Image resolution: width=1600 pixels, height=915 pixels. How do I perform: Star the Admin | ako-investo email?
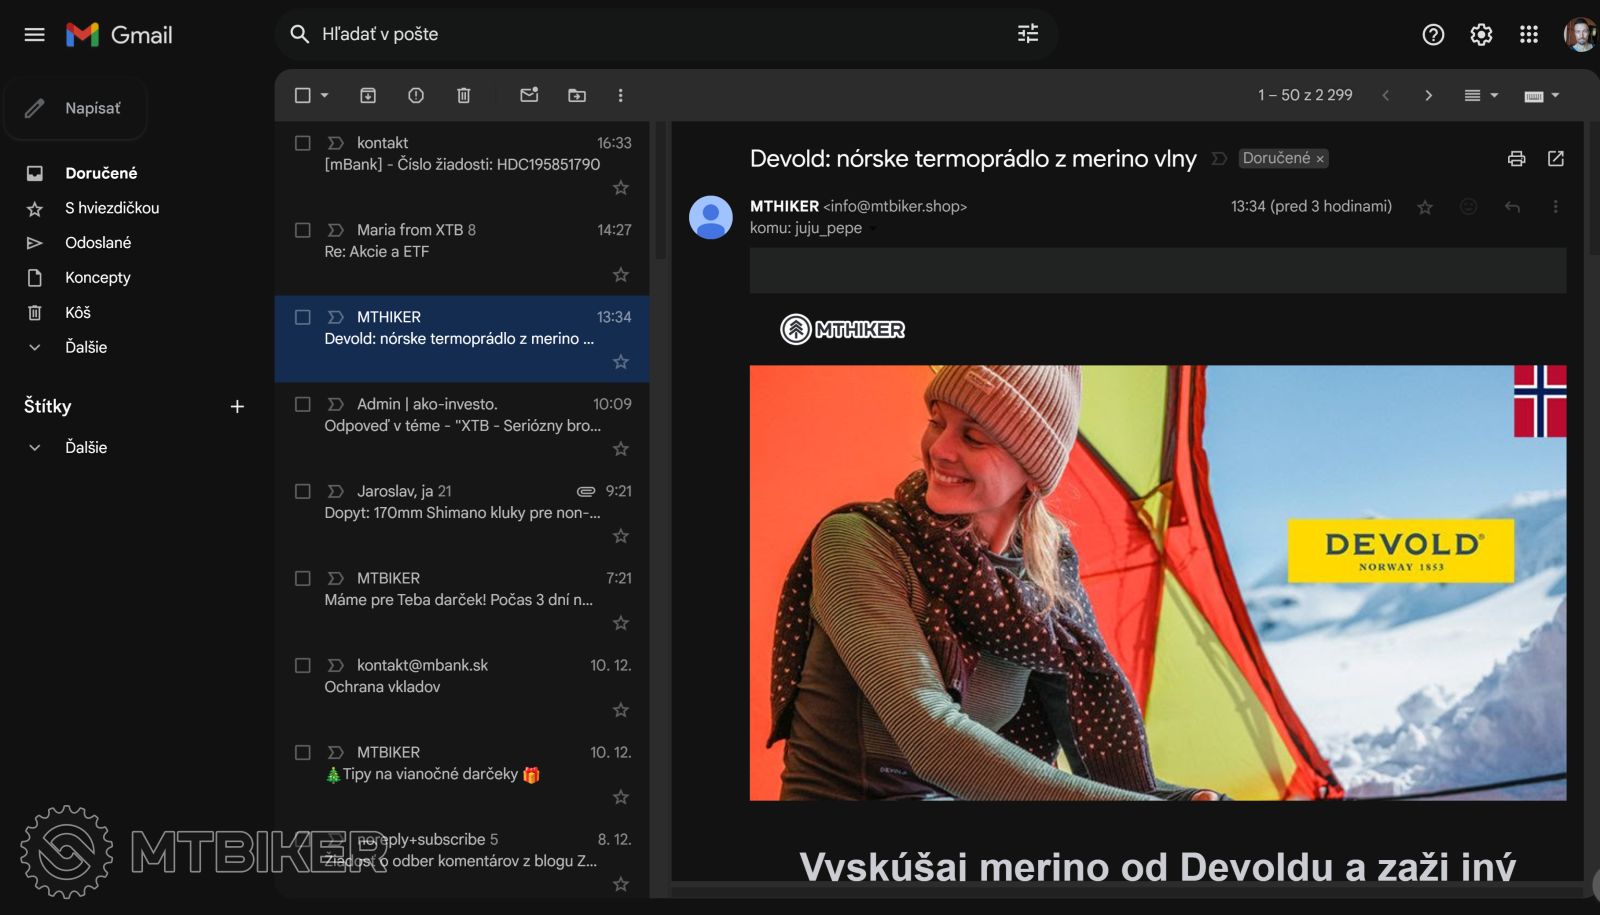point(621,449)
